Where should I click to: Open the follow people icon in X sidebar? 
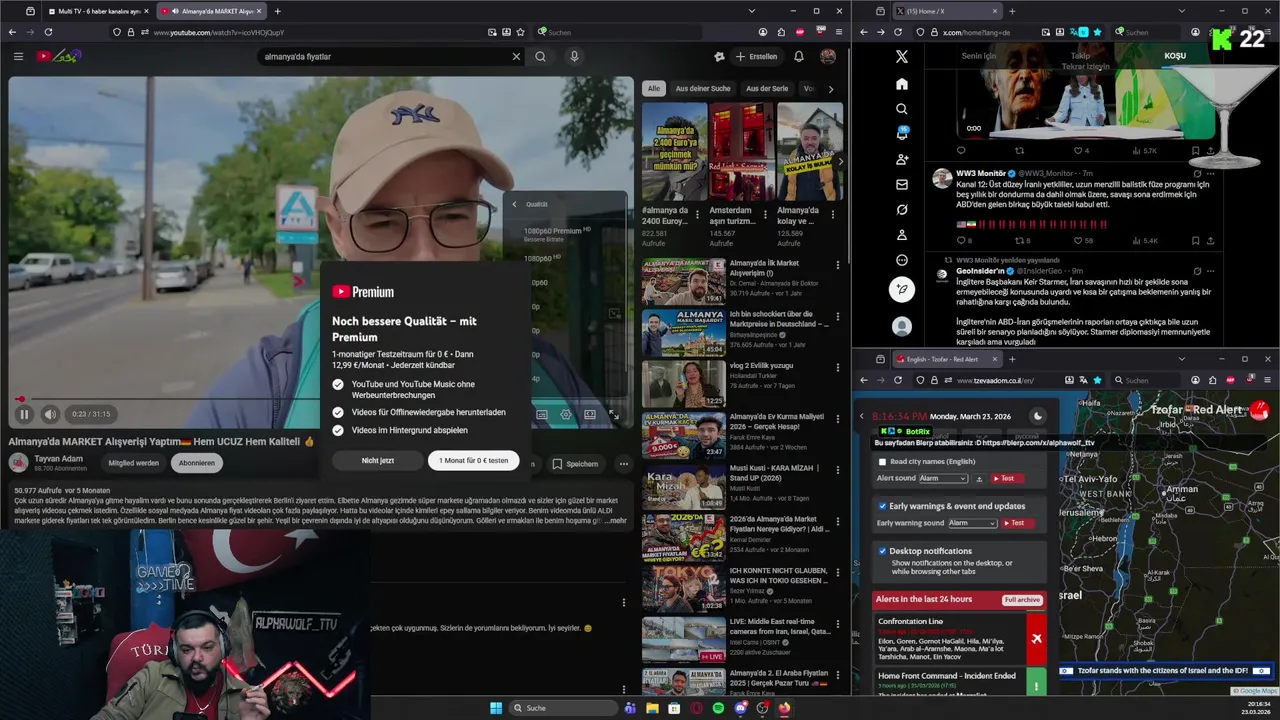point(902,159)
